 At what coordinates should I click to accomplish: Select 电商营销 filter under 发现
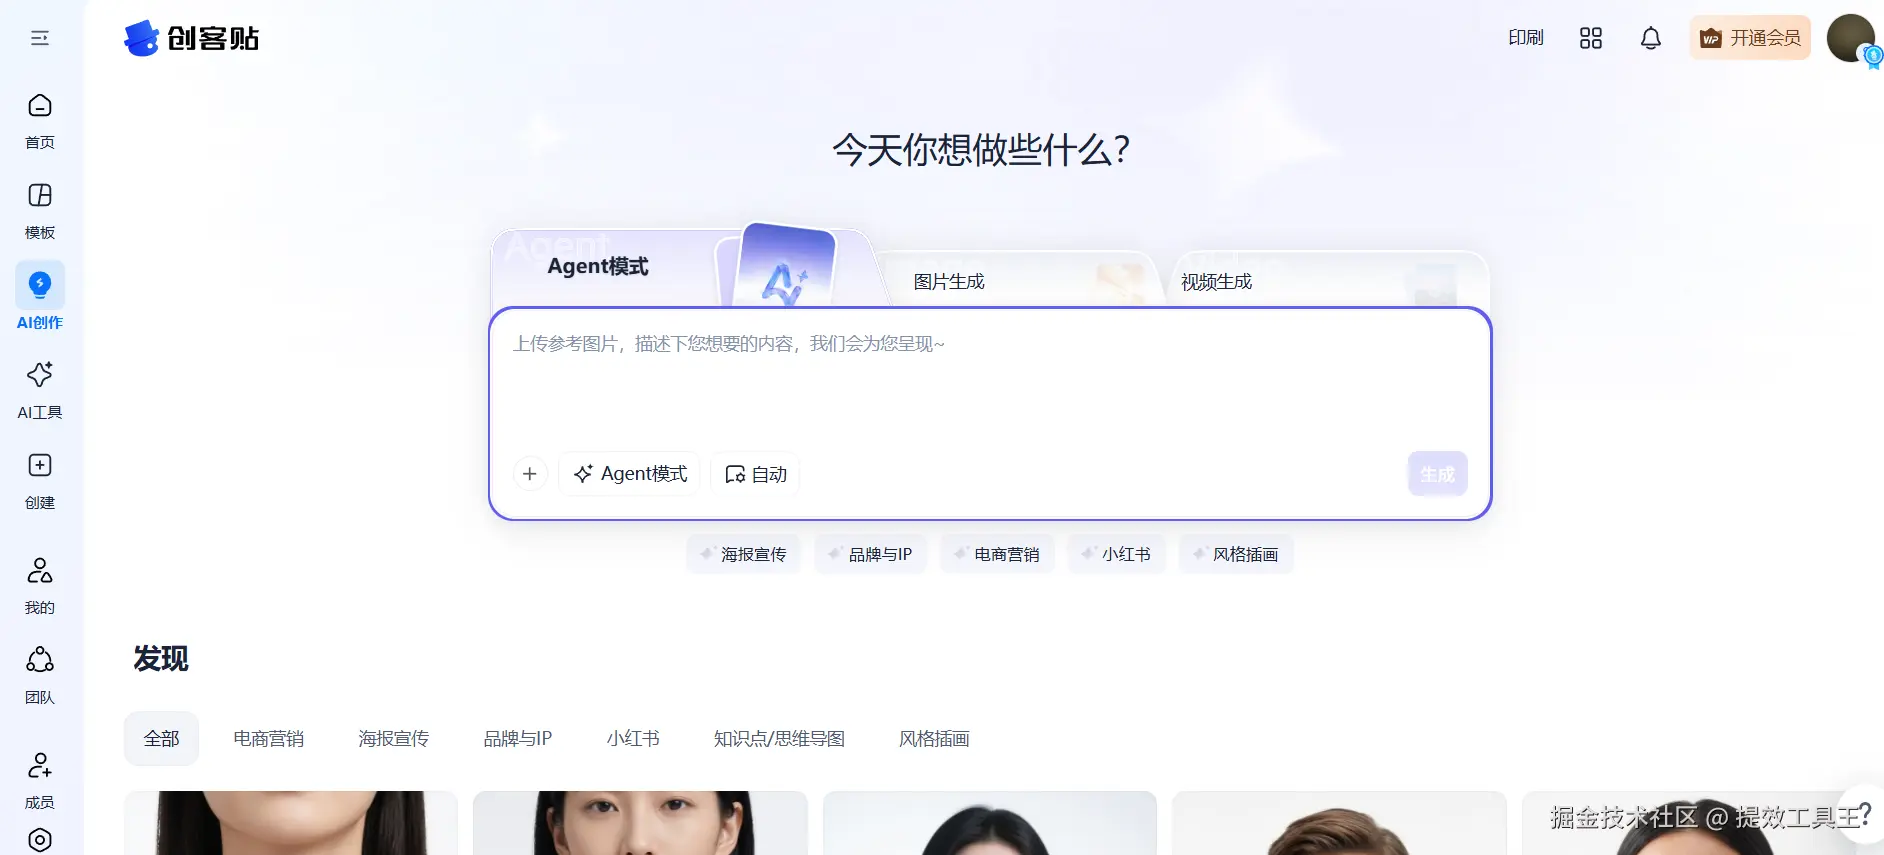268,739
